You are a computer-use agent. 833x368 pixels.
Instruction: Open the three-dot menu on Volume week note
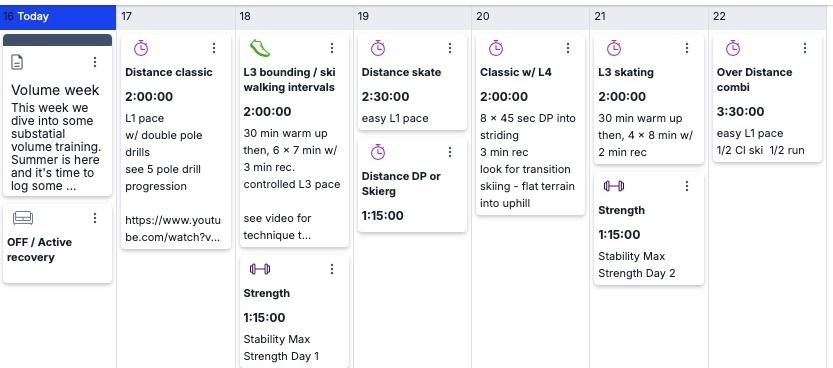click(95, 62)
